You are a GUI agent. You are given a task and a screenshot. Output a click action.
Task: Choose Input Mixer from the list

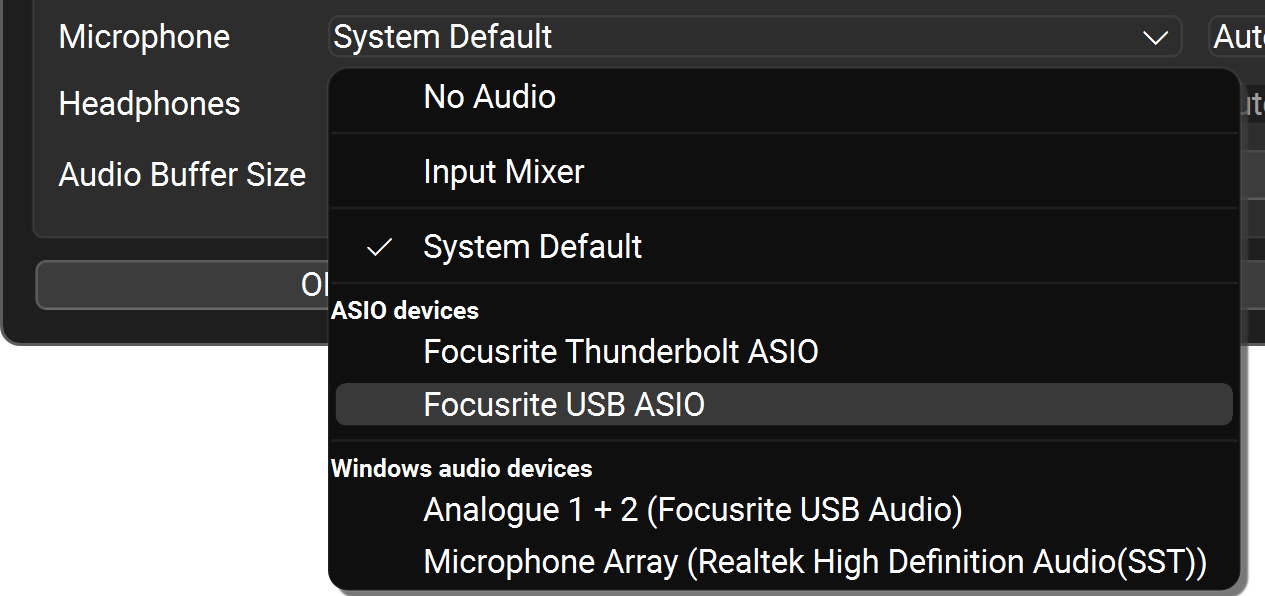[503, 172]
